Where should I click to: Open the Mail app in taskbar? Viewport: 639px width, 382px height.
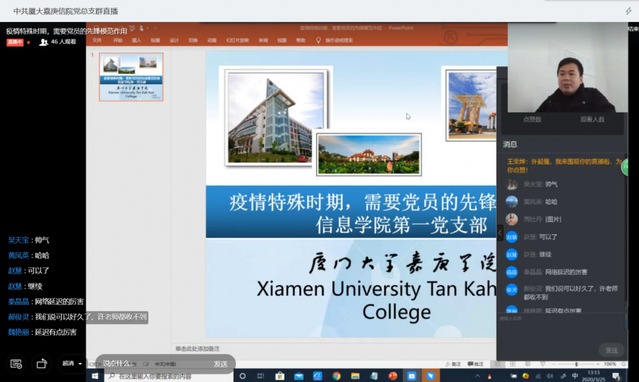point(299,376)
